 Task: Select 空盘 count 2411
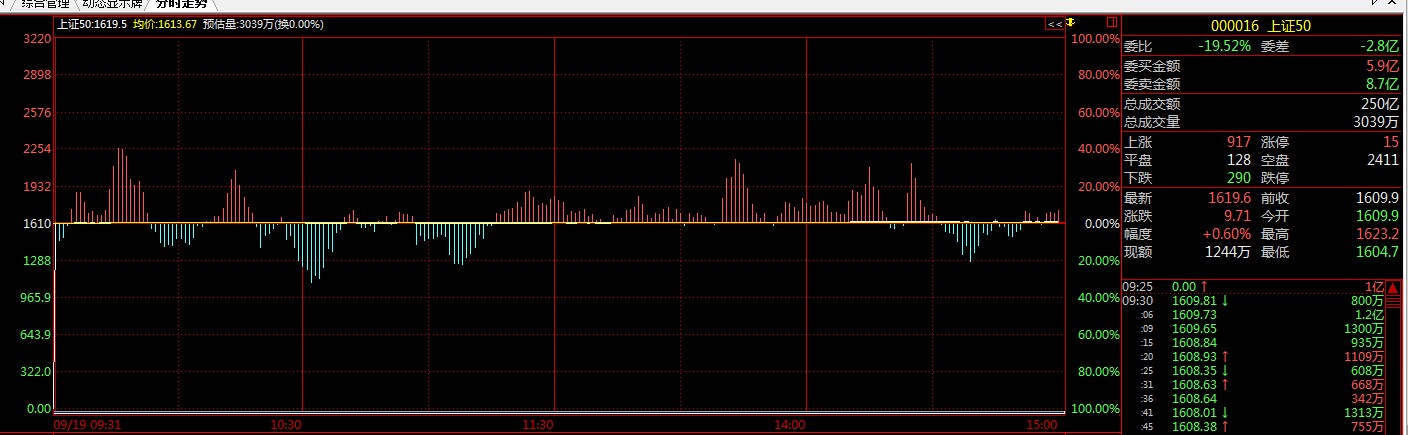click(1381, 160)
